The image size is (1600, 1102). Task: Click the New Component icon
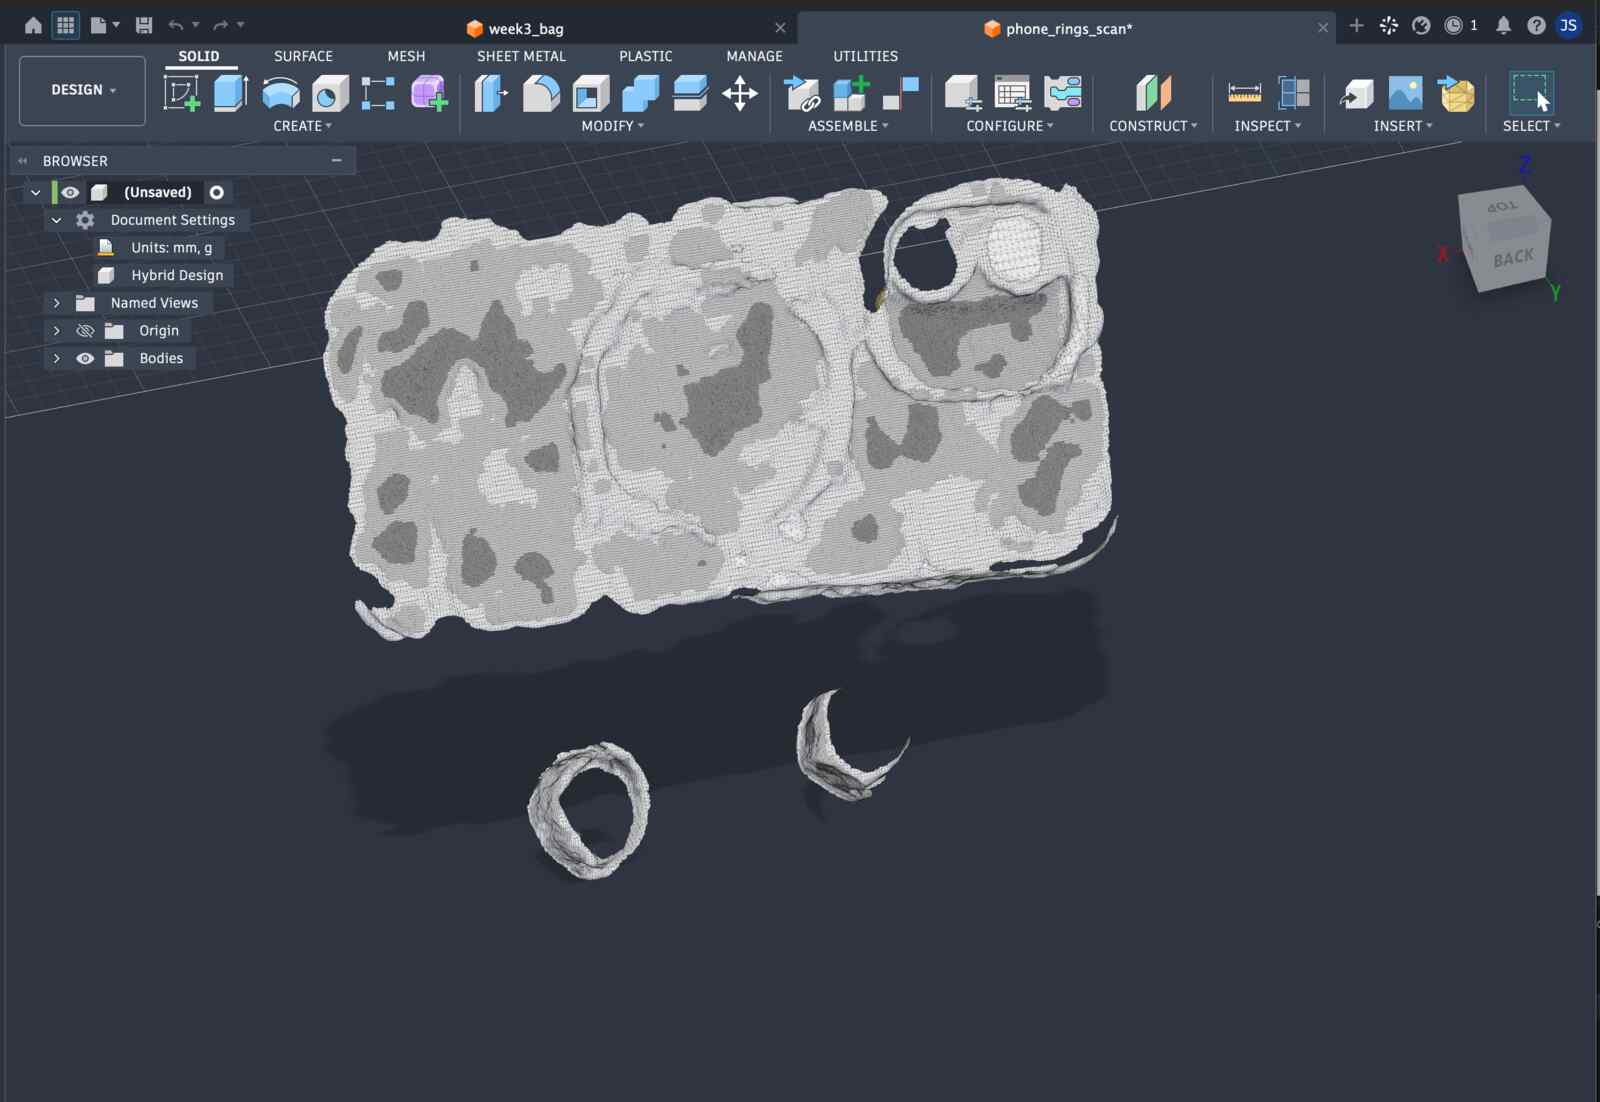pos(851,93)
